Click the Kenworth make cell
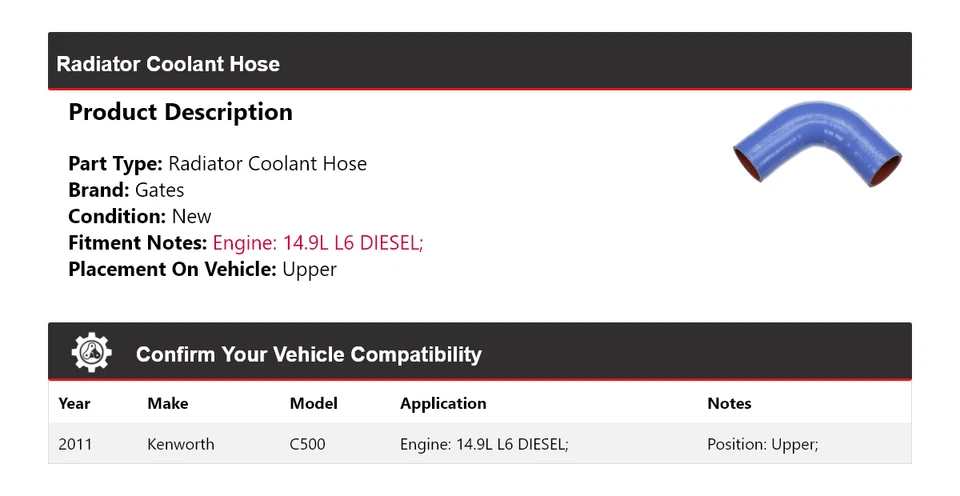Screen dimensions: 960x496 click(x=181, y=444)
